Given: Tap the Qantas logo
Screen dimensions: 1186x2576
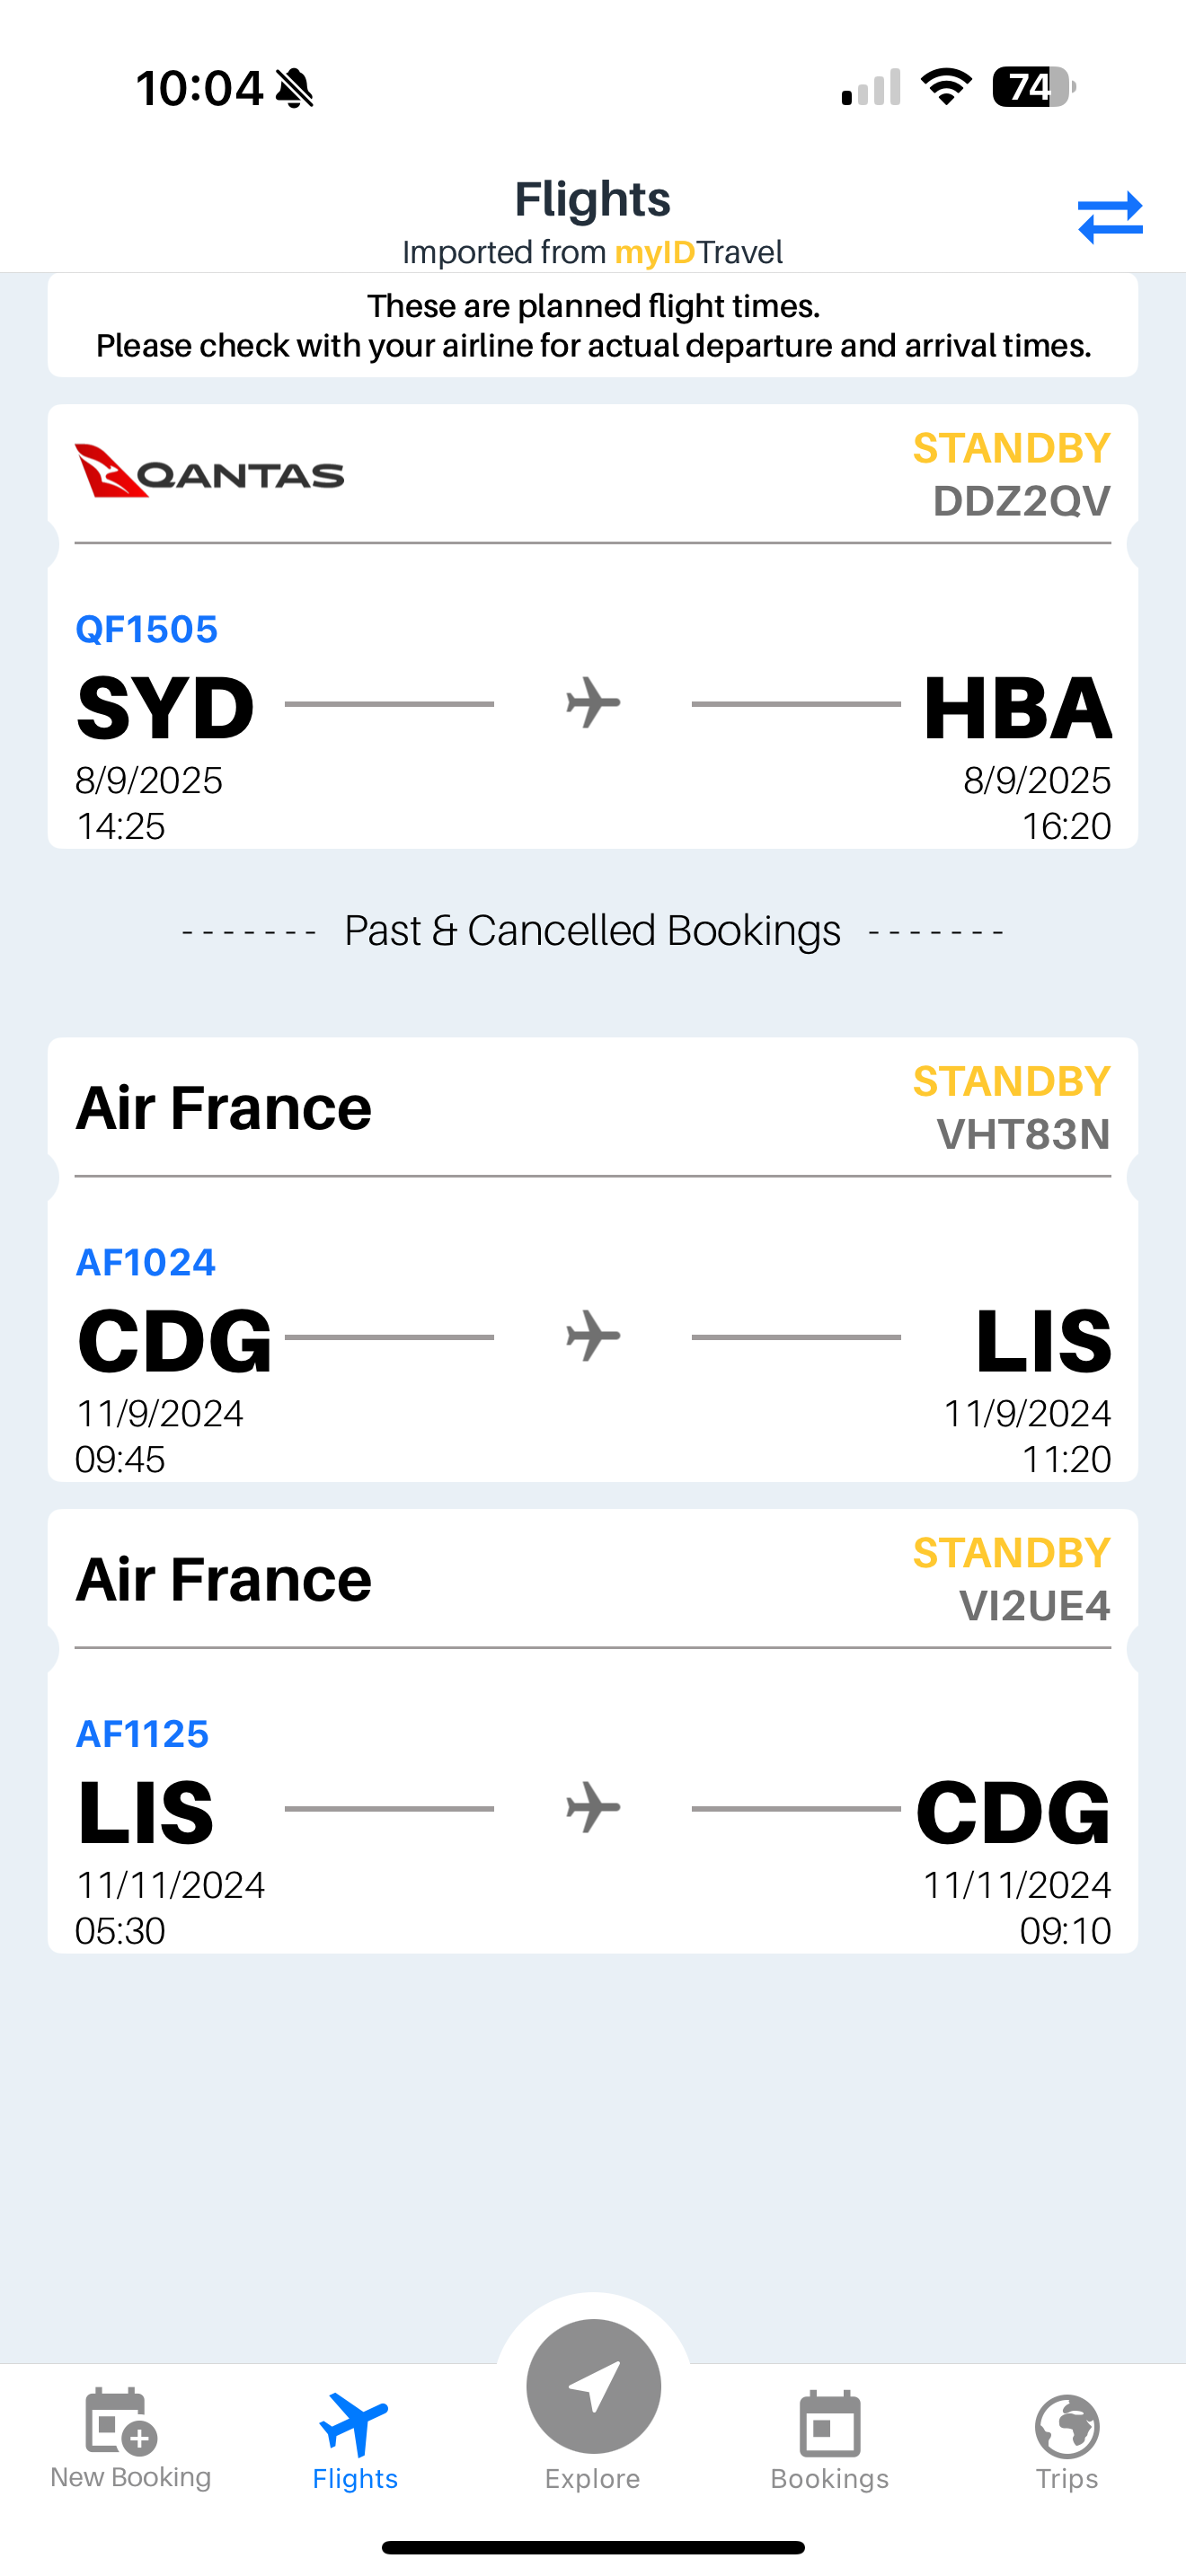Looking at the screenshot, I should click(x=210, y=471).
